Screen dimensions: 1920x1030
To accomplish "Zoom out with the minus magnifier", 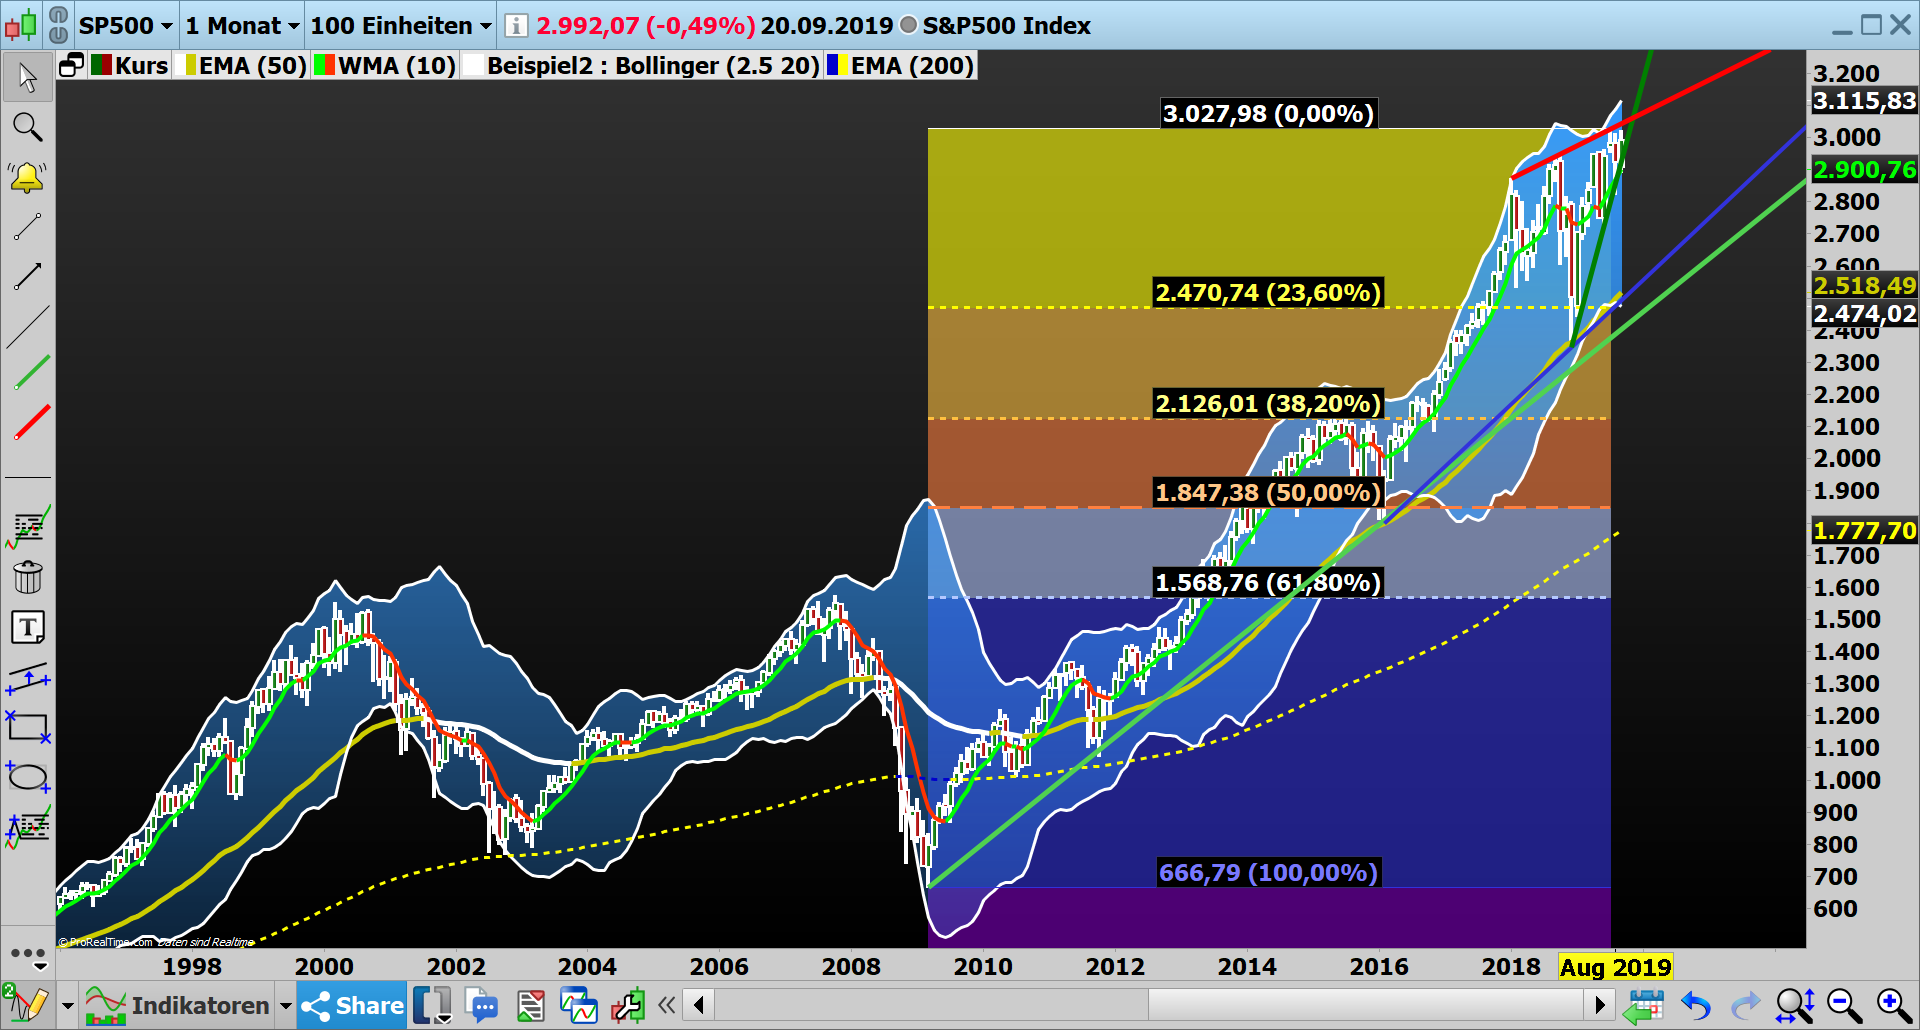I will (x=1845, y=1005).
